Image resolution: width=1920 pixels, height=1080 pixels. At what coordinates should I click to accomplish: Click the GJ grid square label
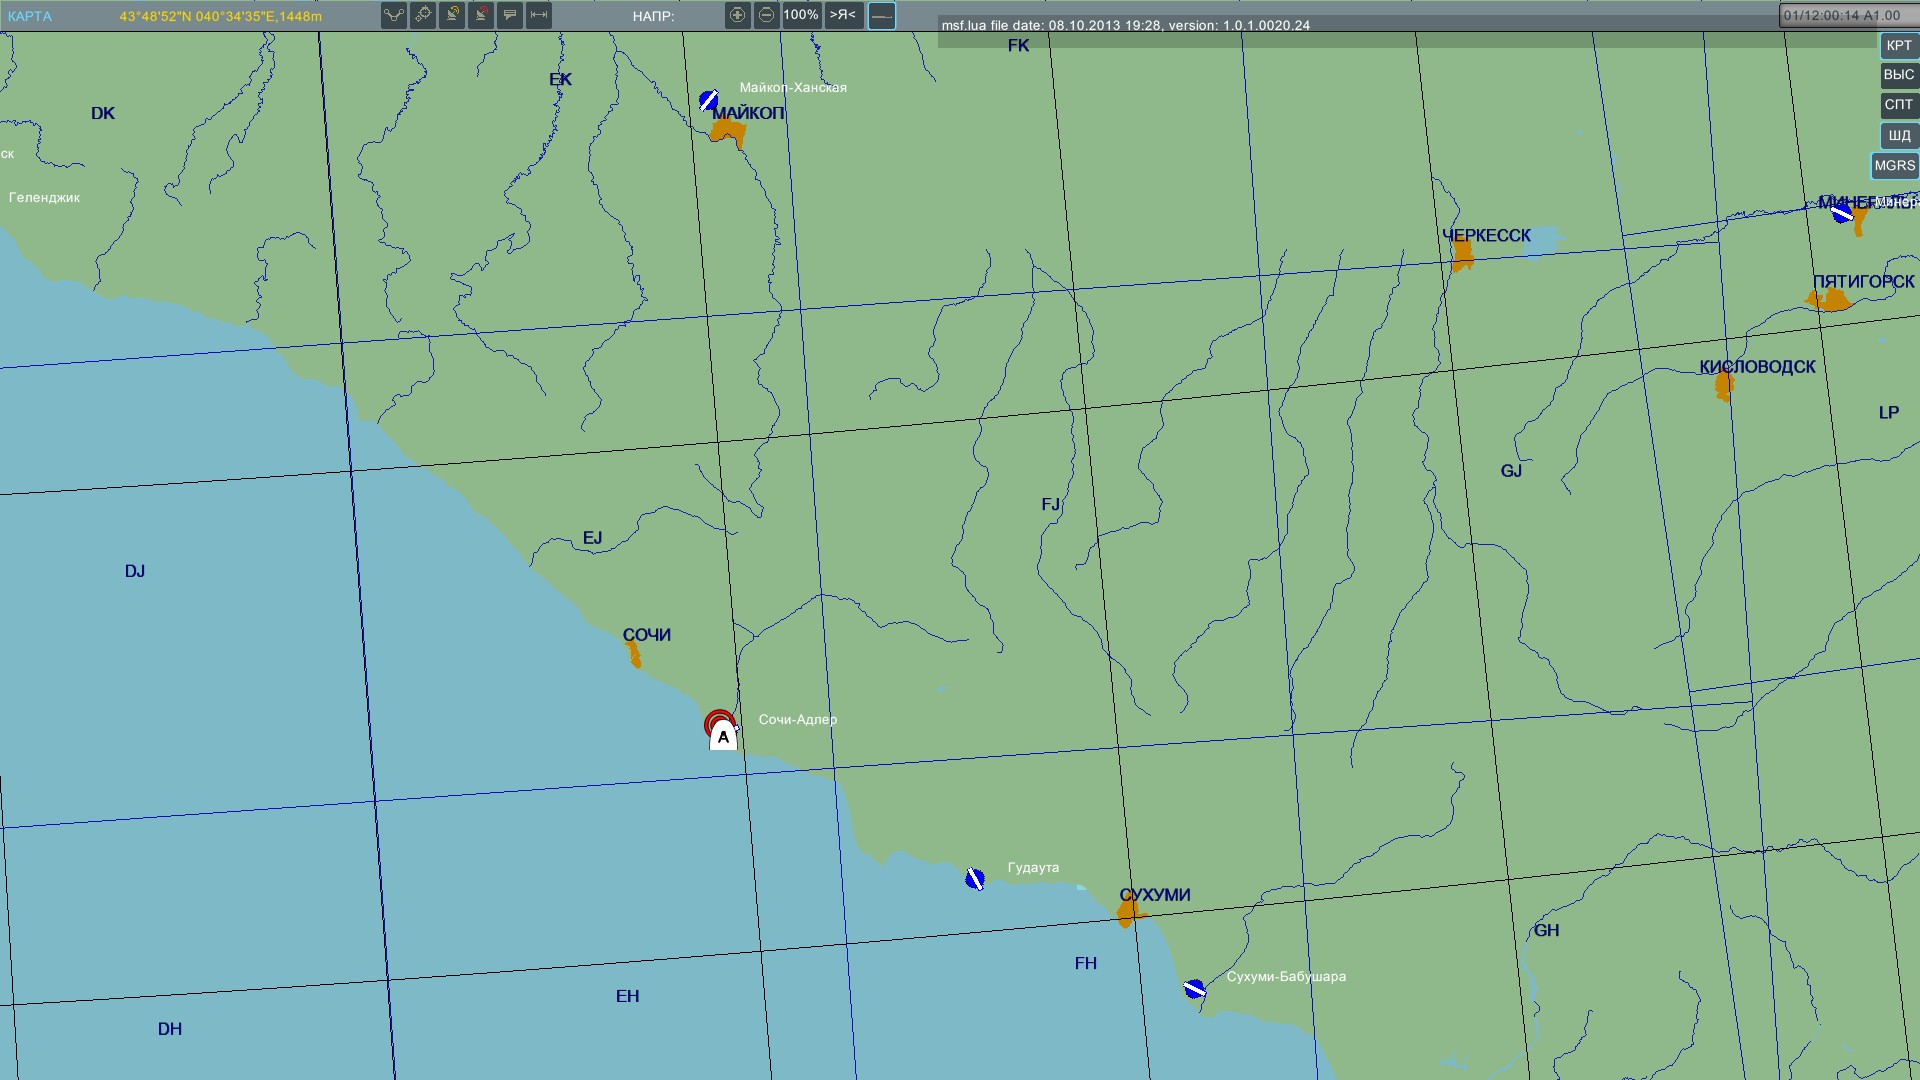[x=1511, y=470]
